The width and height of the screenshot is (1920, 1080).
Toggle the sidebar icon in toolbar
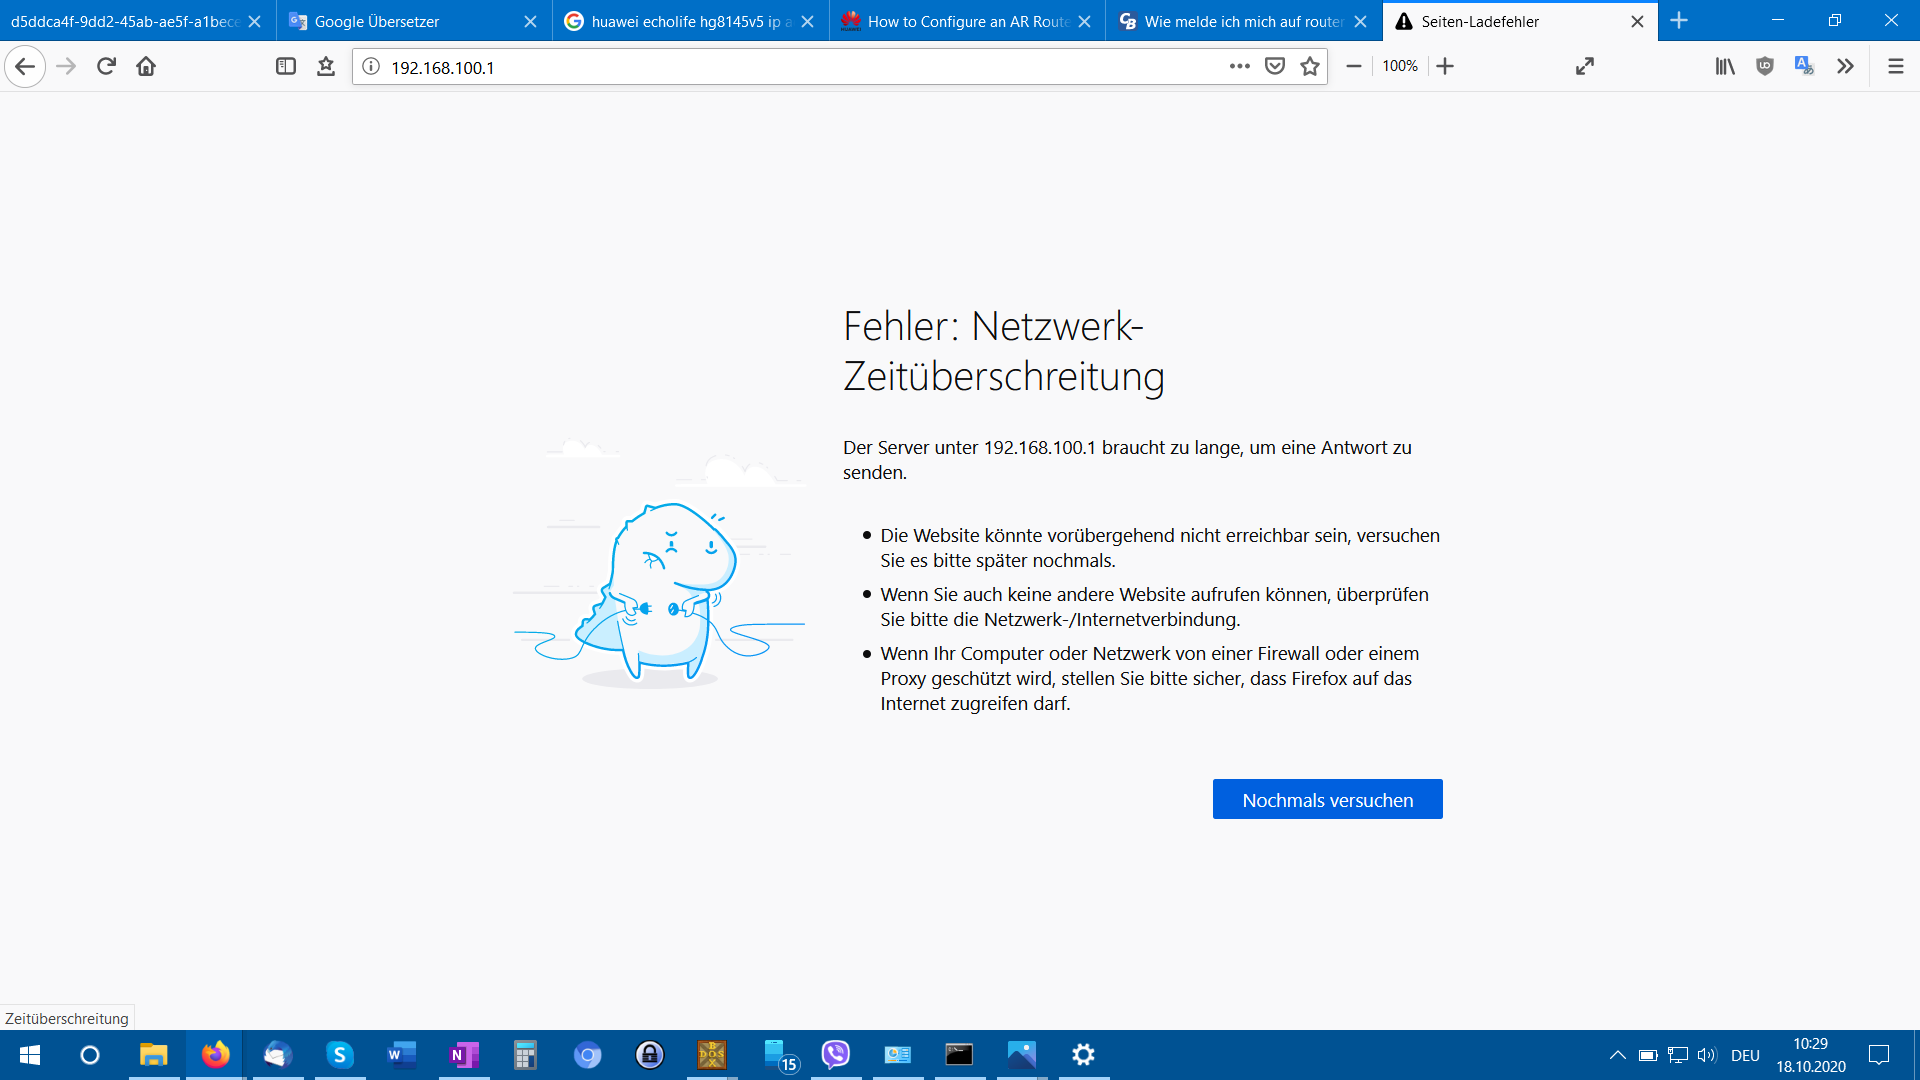(286, 66)
